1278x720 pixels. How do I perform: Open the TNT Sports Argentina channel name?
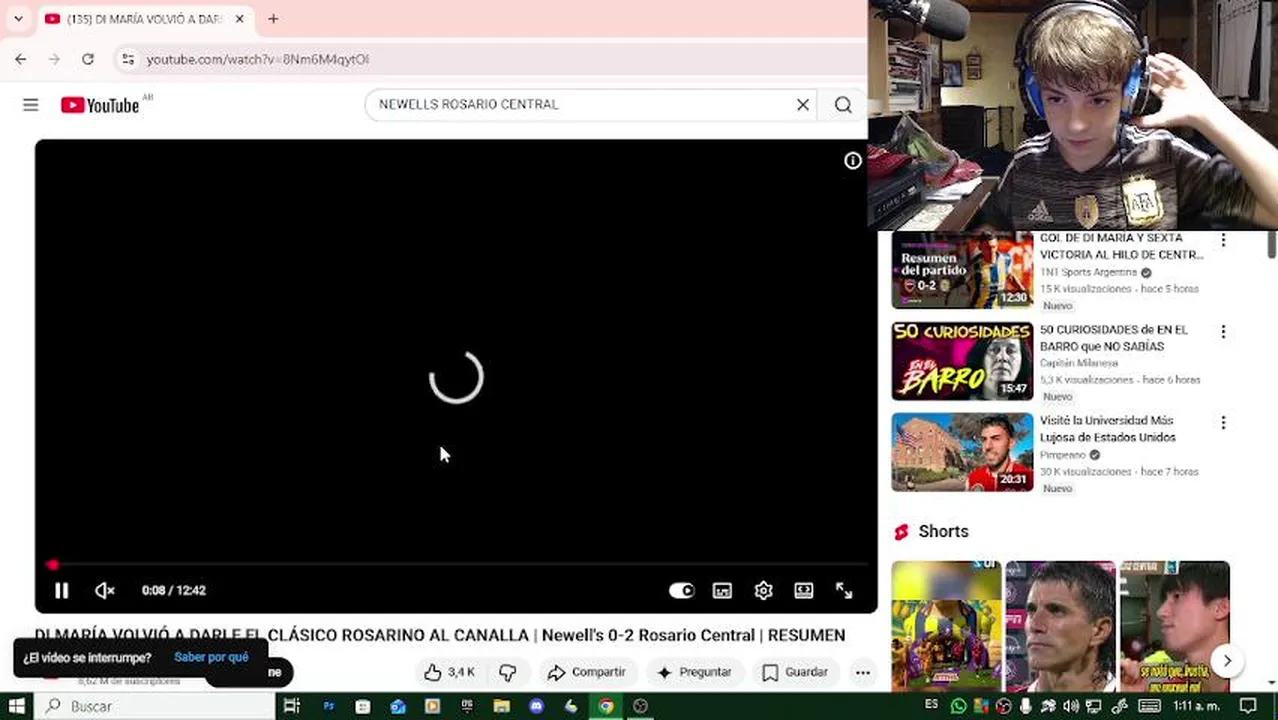[x=1088, y=272]
